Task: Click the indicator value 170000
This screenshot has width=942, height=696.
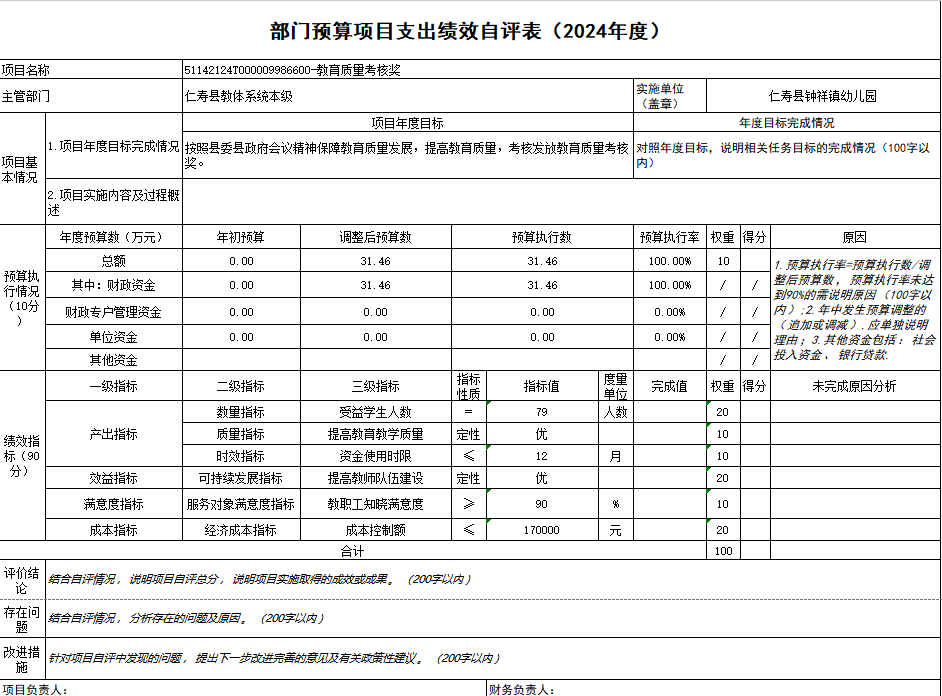Action: [x=541, y=530]
